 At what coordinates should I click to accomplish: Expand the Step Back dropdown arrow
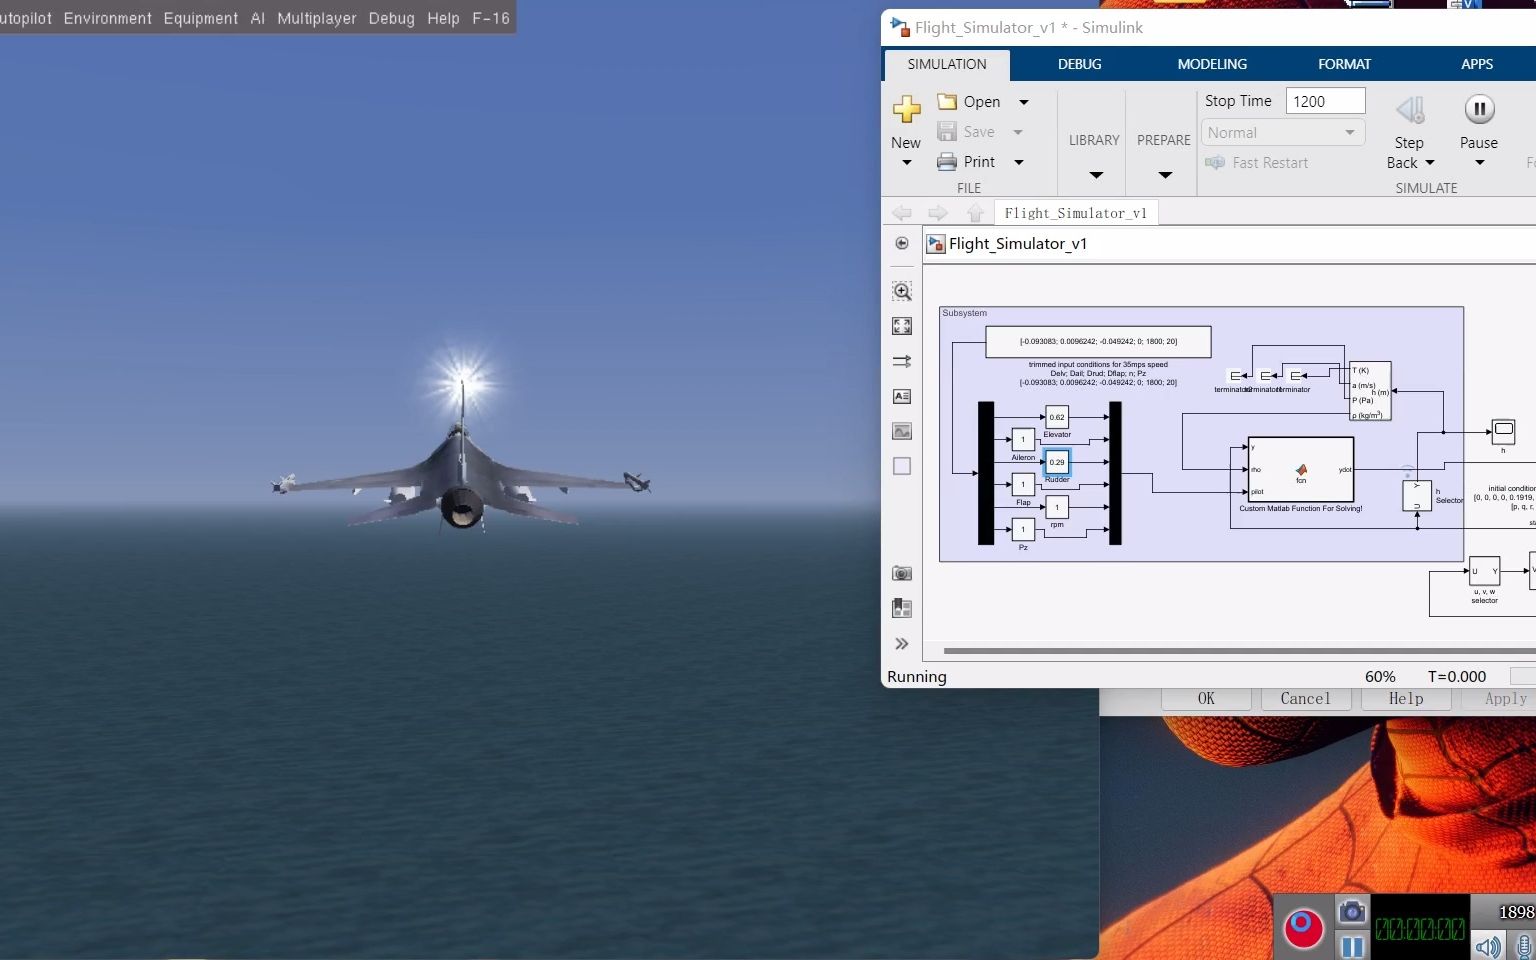tap(1430, 163)
